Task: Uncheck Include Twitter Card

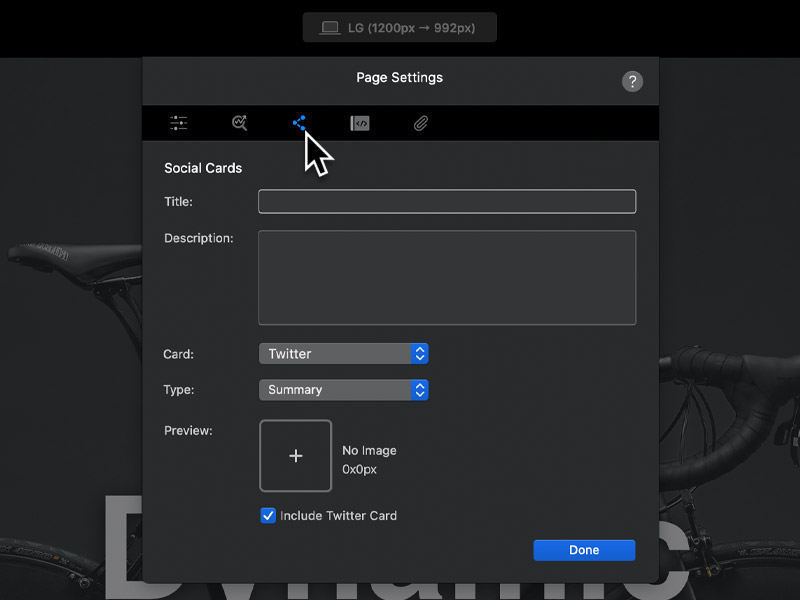Action: tap(268, 515)
